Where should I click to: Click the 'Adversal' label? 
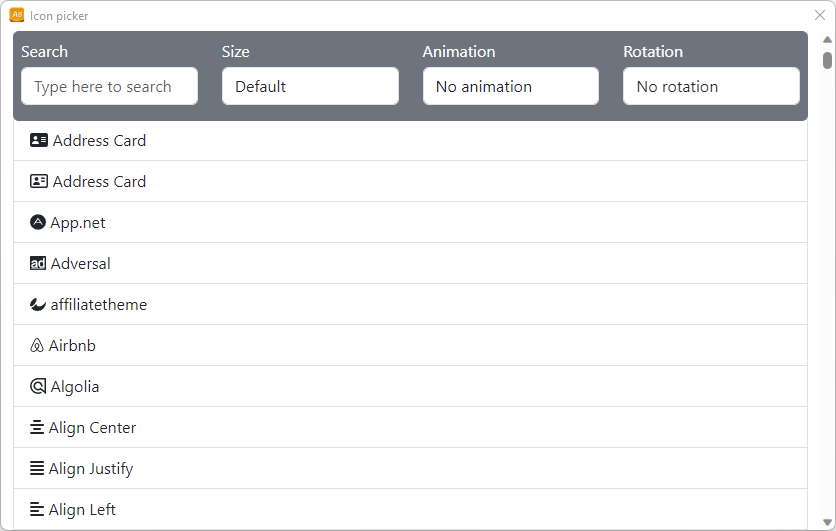tap(81, 263)
